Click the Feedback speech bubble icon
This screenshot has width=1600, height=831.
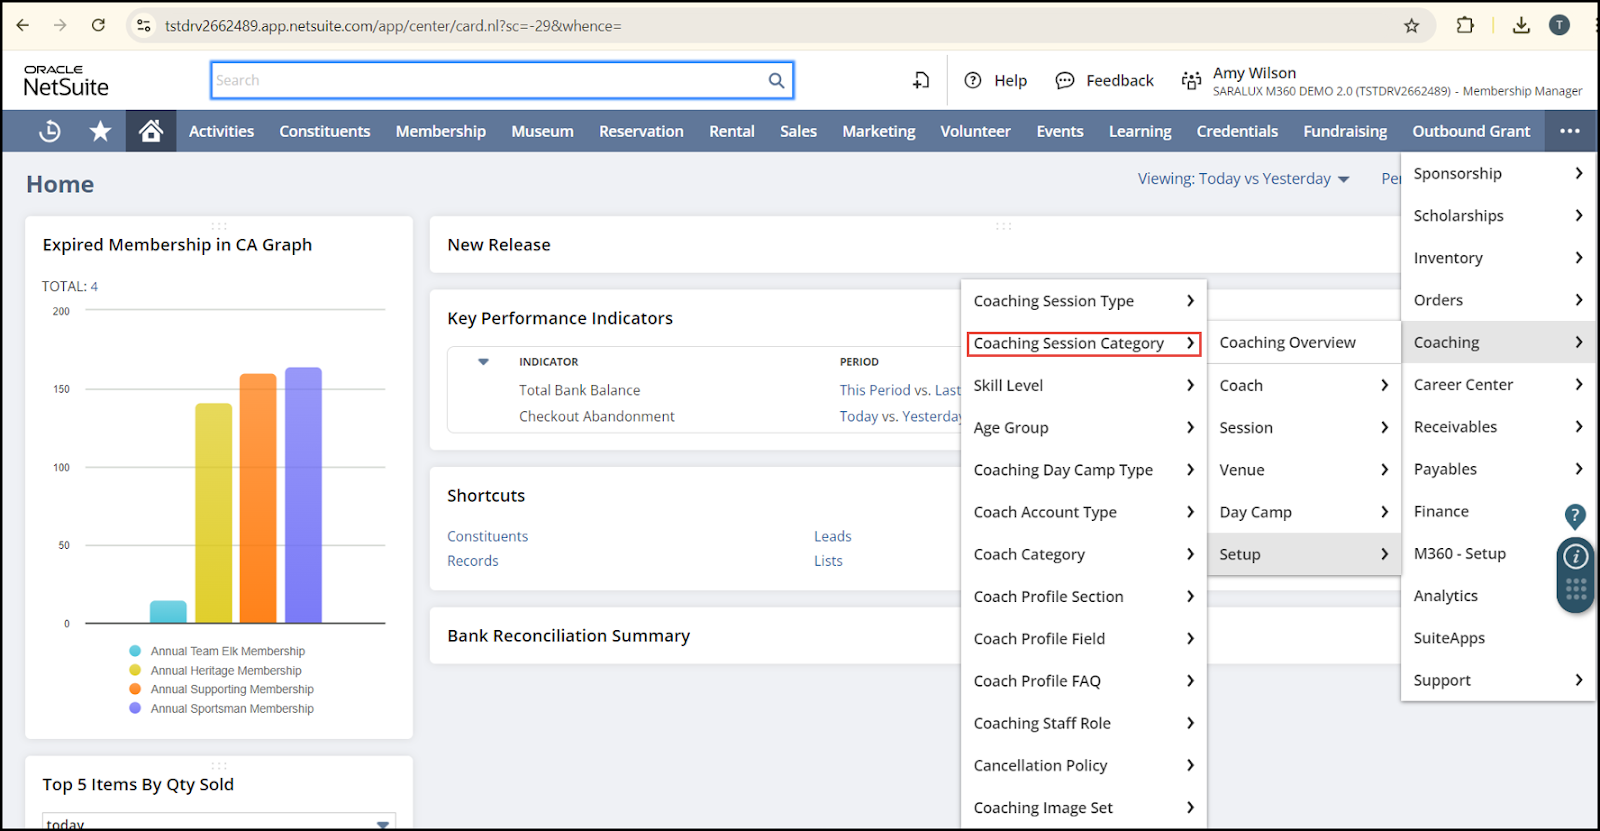pyautogui.click(x=1065, y=81)
